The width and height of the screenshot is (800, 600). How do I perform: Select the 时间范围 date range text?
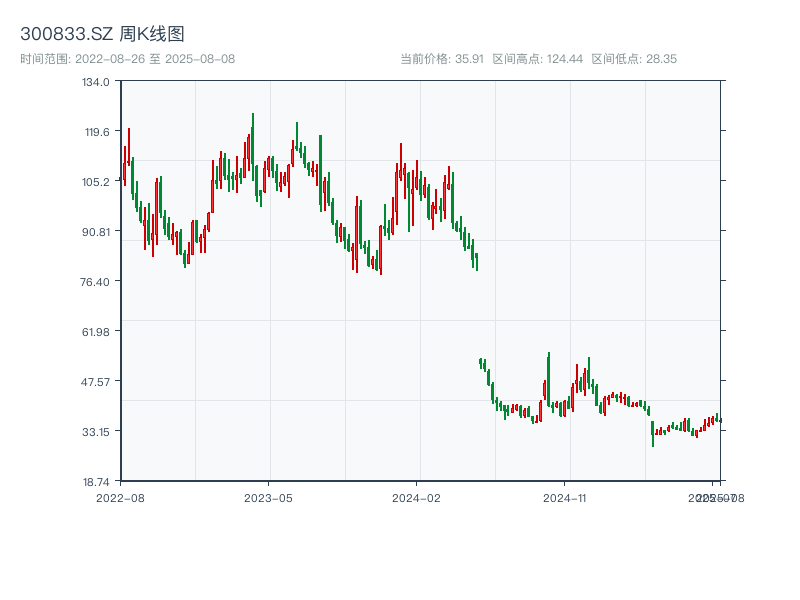pyautogui.click(x=127, y=59)
